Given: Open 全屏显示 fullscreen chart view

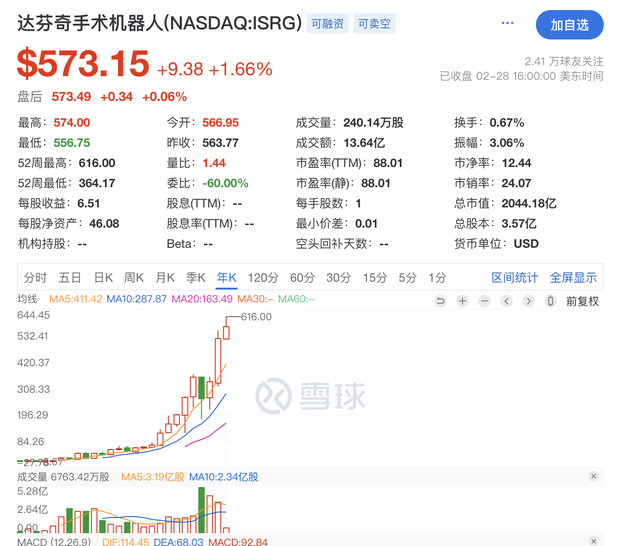Looking at the screenshot, I should click(x=573, y=278).
